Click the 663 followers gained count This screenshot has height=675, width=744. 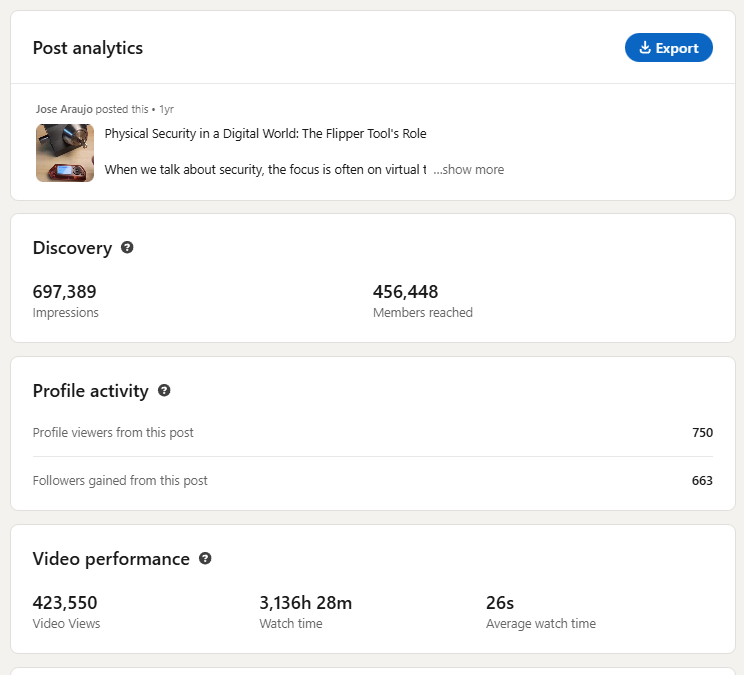click(x=702, y=481)
